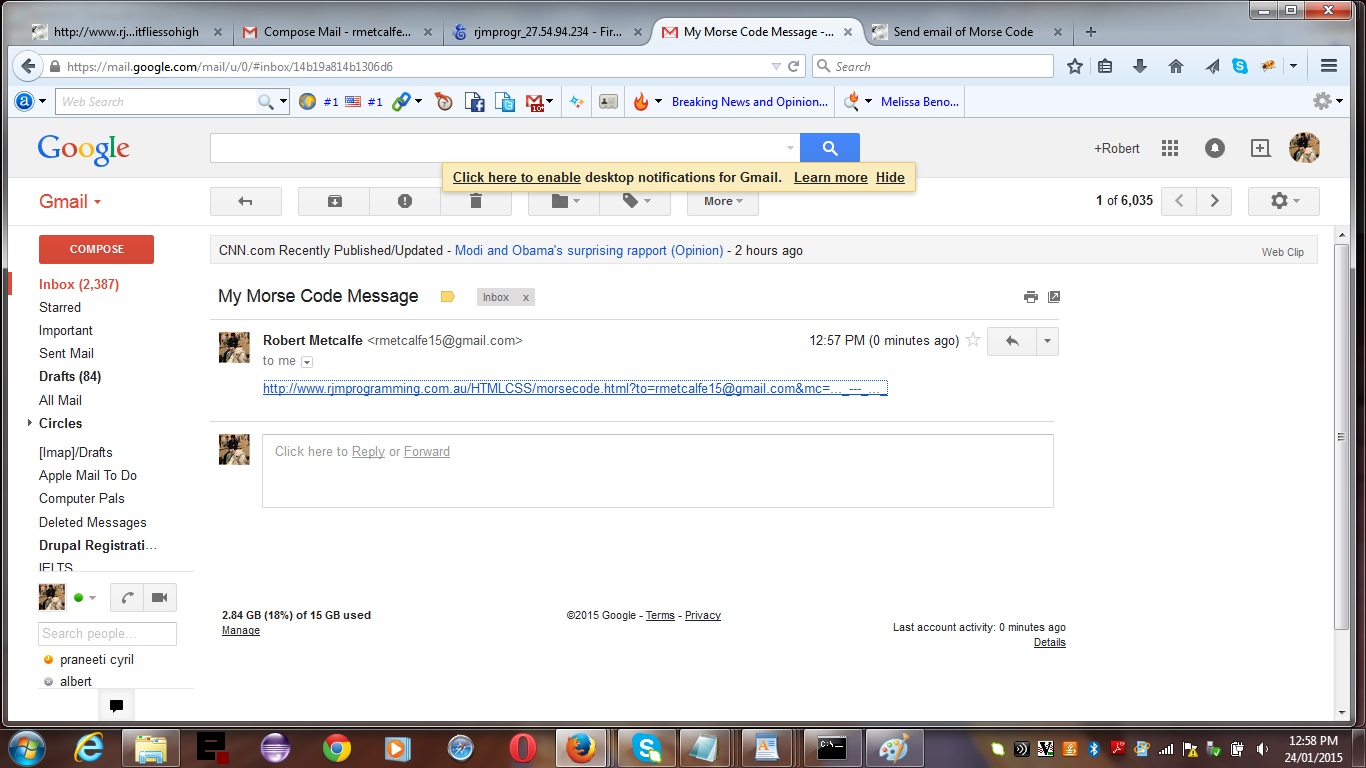
Task: Click the Facebook icon in the toolbar
Action: pyautogui.click(x=475, y=101)
